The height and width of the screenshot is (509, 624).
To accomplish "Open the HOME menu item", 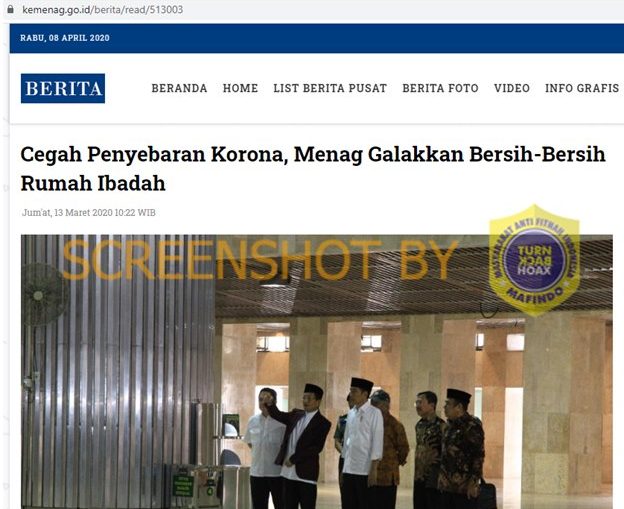I will tap(240, 88).
